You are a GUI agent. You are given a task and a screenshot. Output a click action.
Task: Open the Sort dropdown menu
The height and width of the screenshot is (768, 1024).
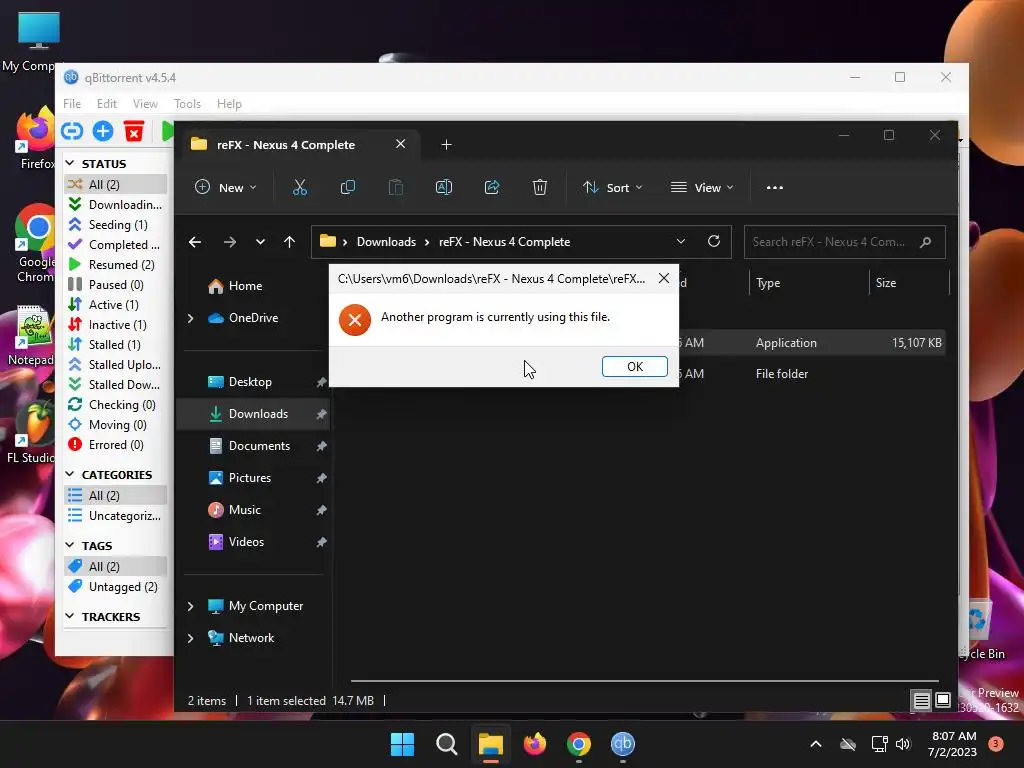click(x=612, y=187)
